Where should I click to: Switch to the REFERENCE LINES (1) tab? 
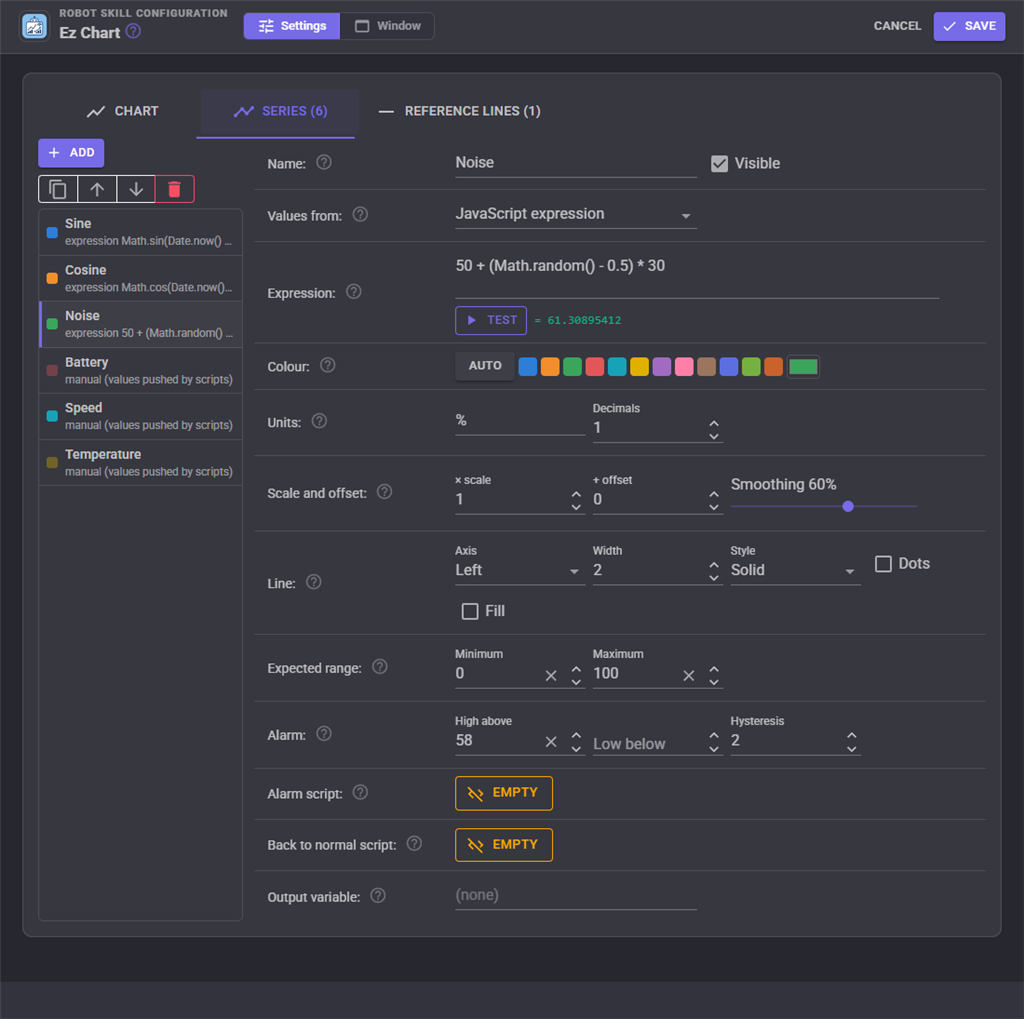point(460,111)
